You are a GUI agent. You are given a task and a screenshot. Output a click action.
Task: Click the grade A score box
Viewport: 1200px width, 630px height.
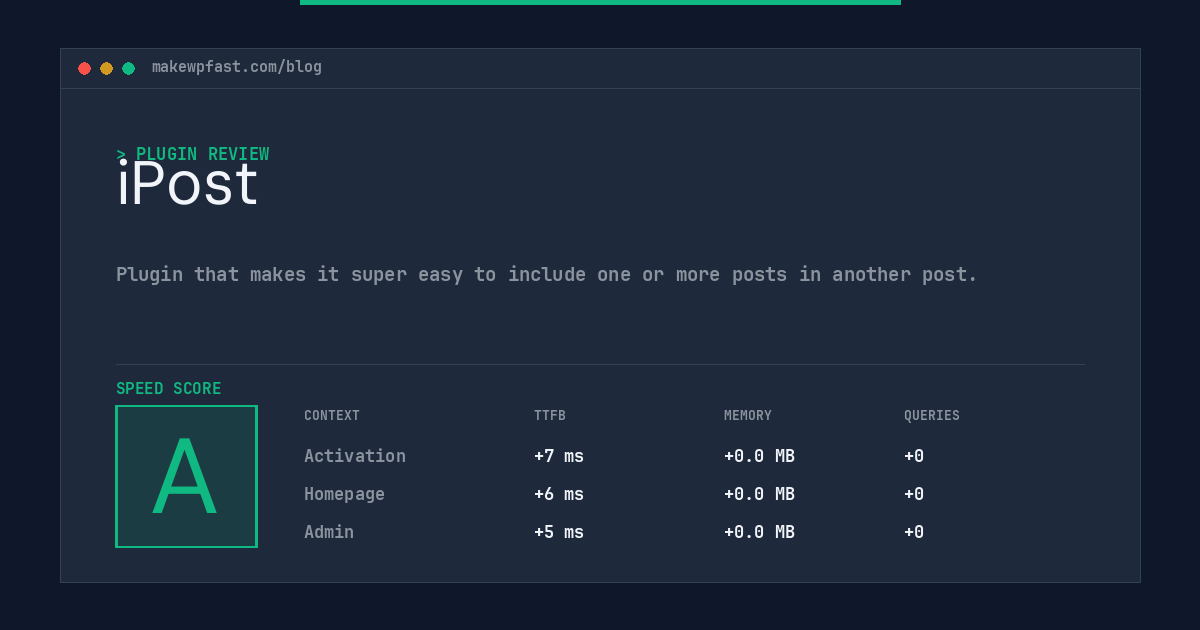(186, 476)
